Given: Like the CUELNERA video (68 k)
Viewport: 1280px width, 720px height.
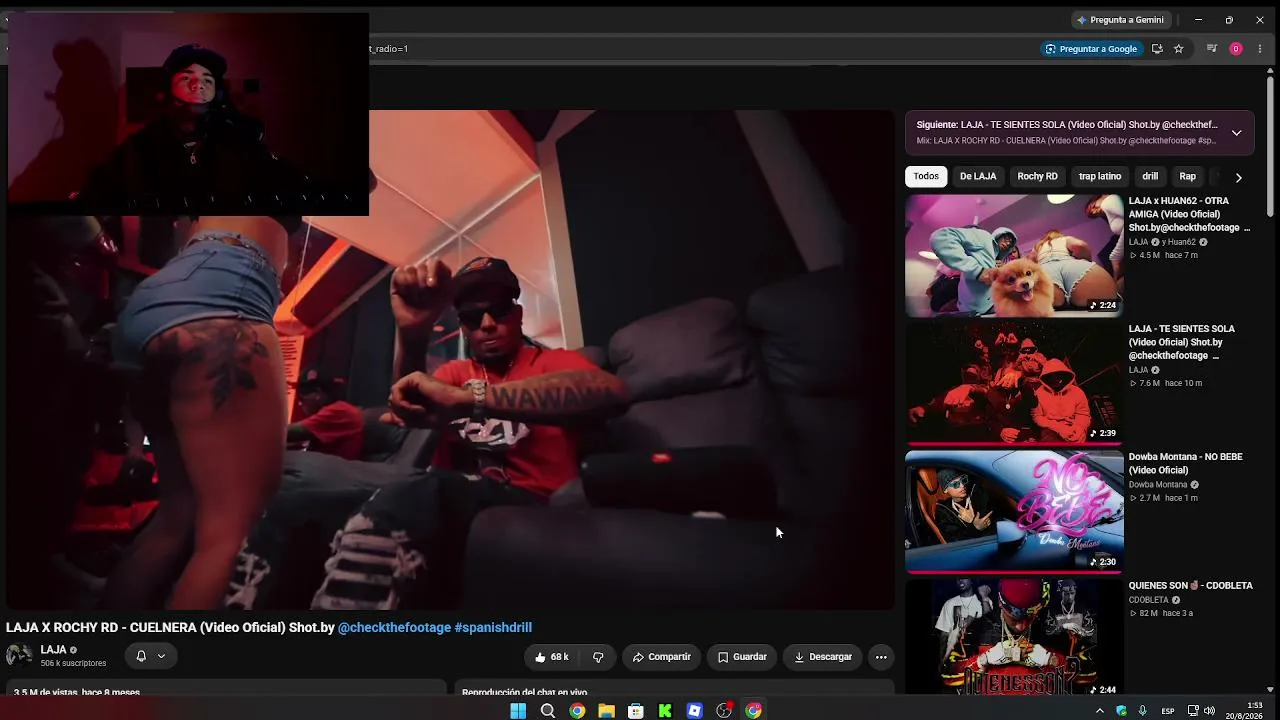Looking at the screenshot, I should click(552, 657).
